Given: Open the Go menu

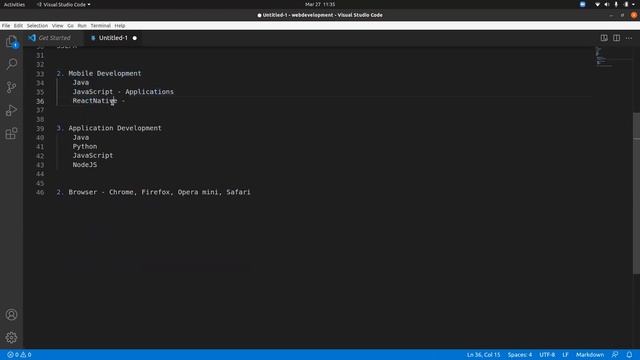Looking at the screenshot, I should coord(71,26).
